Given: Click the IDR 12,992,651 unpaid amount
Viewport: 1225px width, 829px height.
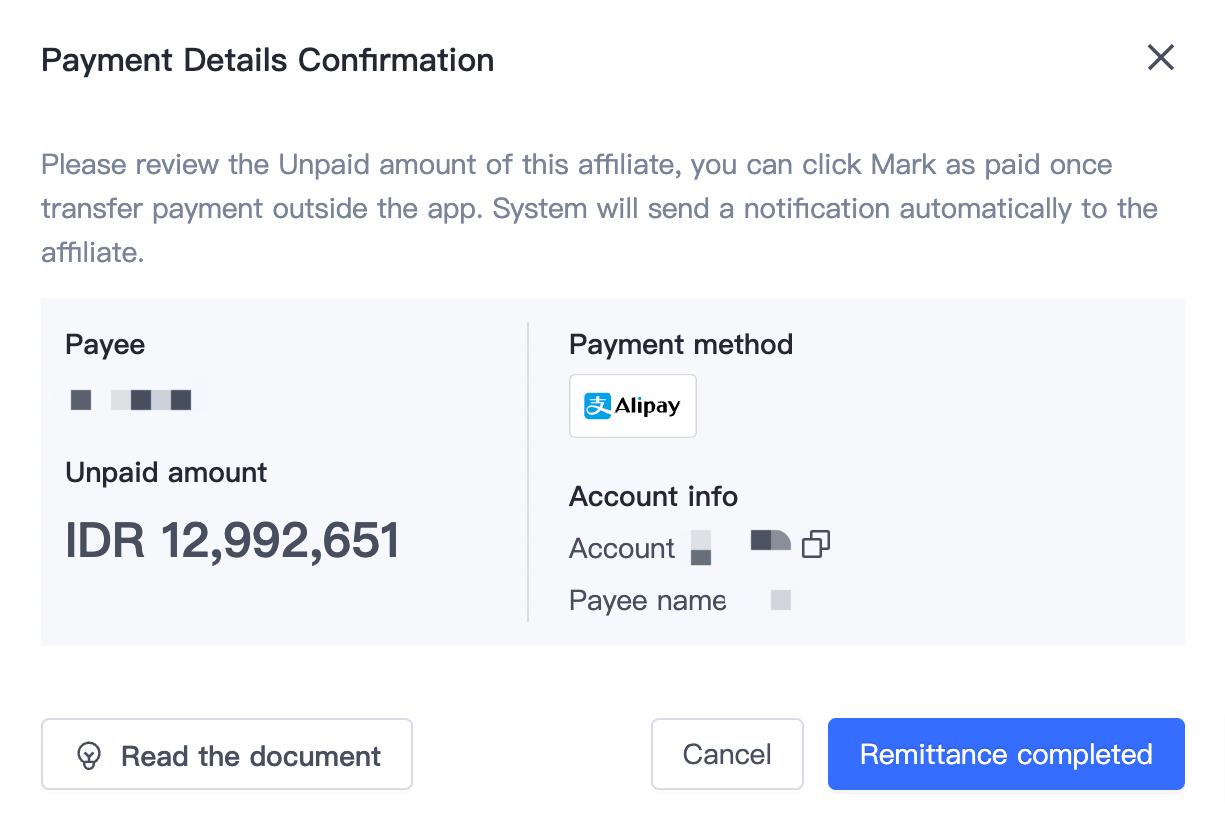Looking at the screenshot, I should pyautogui.click(x=232, y=541).
